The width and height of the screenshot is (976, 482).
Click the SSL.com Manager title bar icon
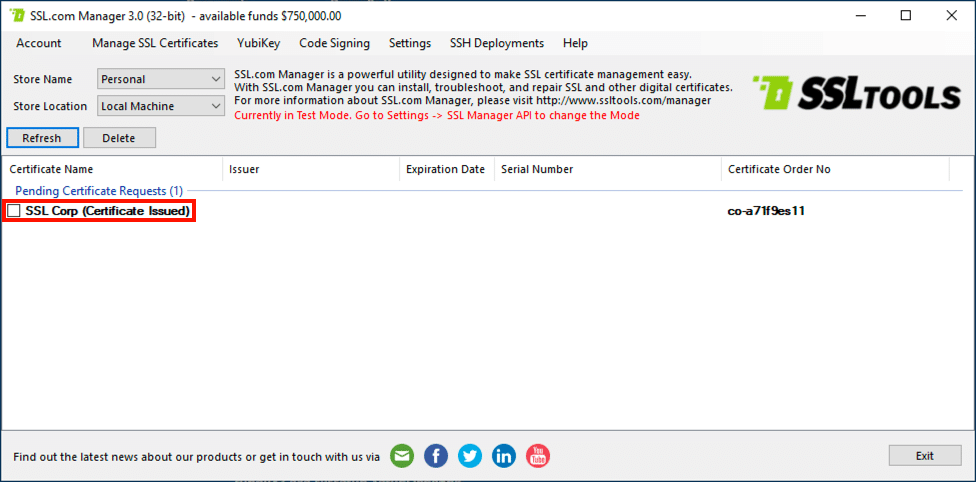coord(17,16)
